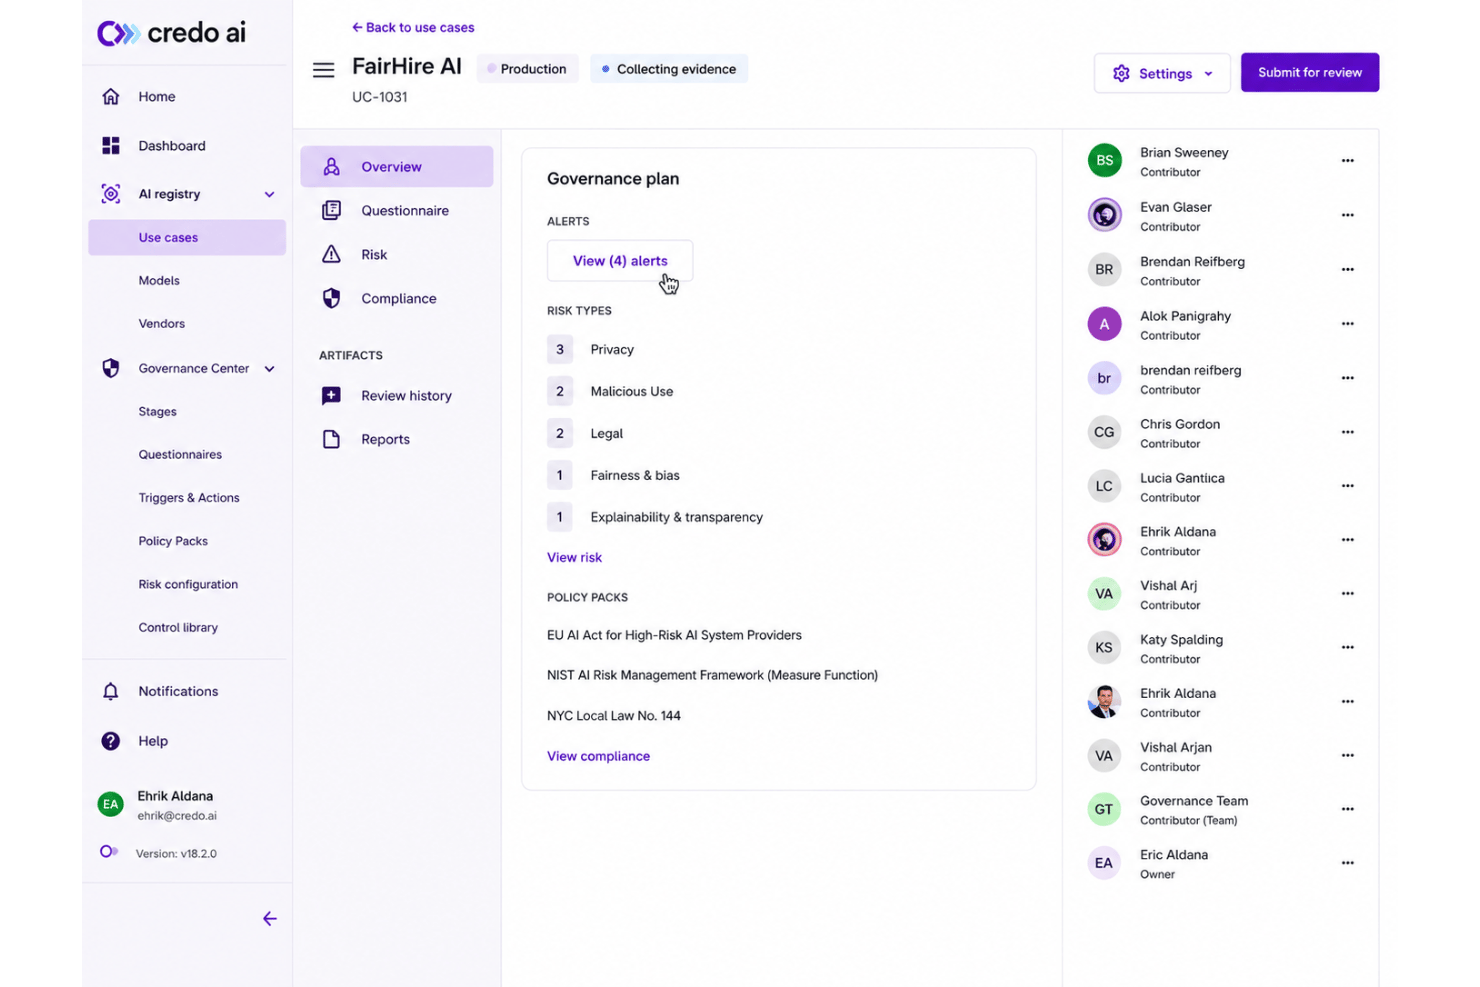Click the Risk warning triangle icon

pos(331,254)
